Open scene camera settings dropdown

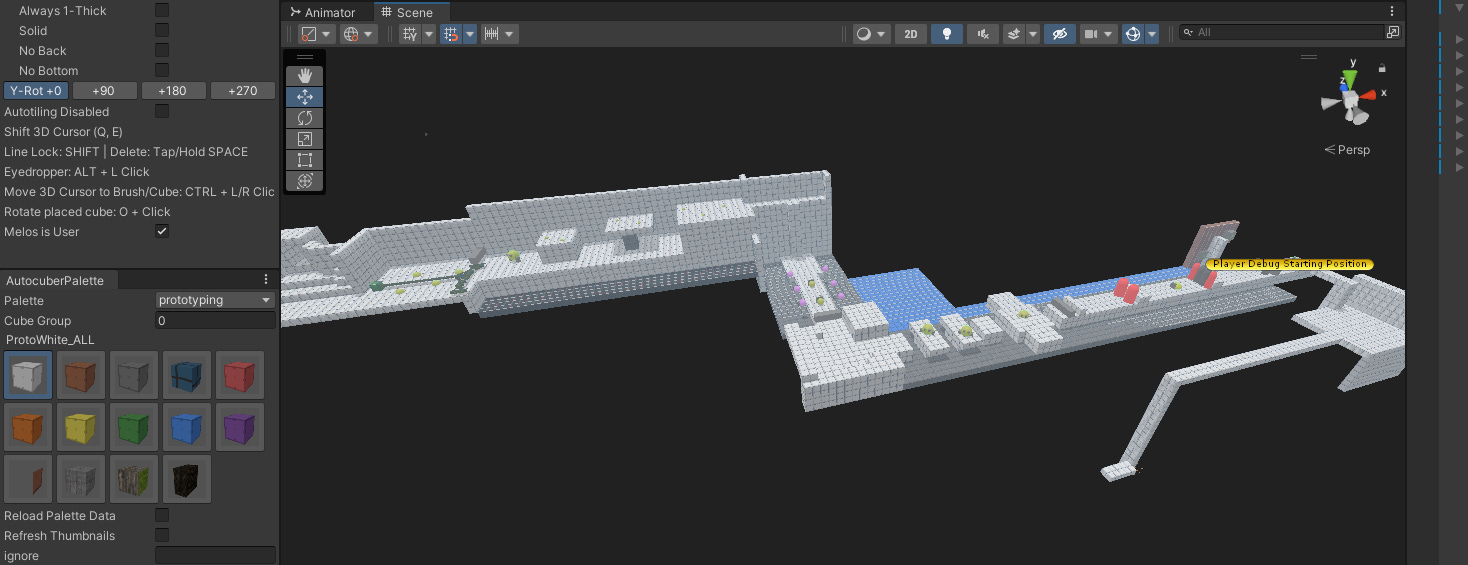pyautogui.click(x=1098, y=33)
